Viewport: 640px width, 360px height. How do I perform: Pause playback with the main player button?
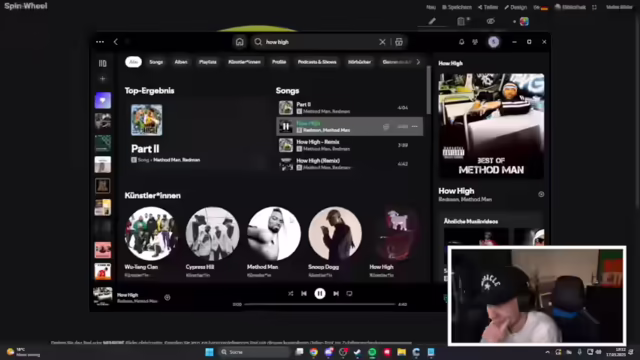coord(320,293)
